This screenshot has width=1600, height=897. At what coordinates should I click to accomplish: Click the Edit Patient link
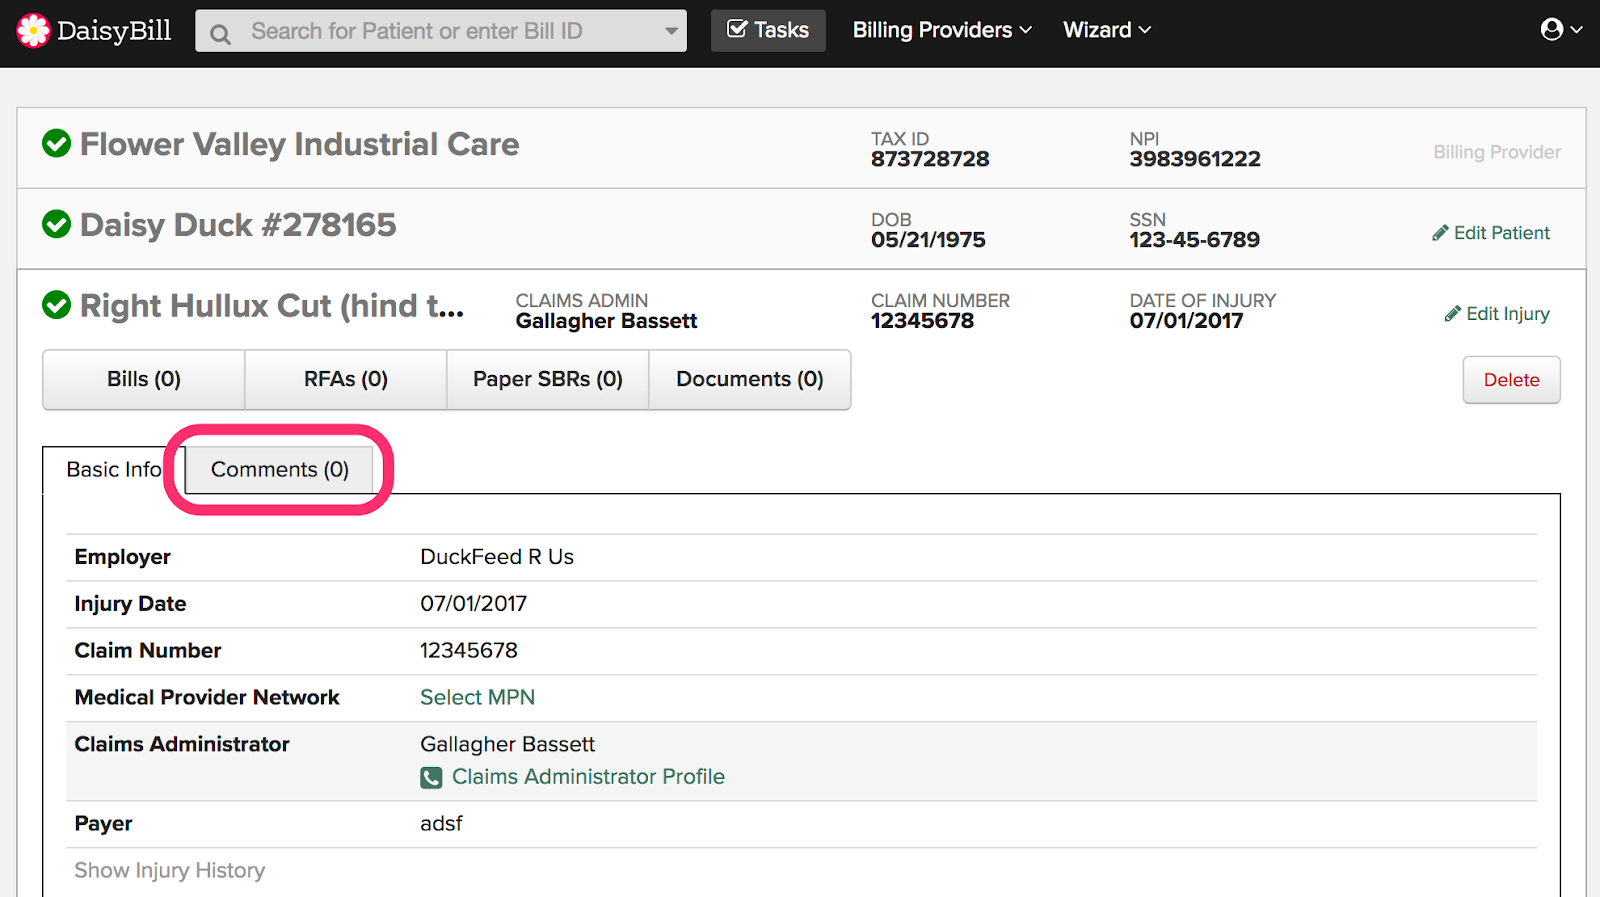coord(1491,233)
